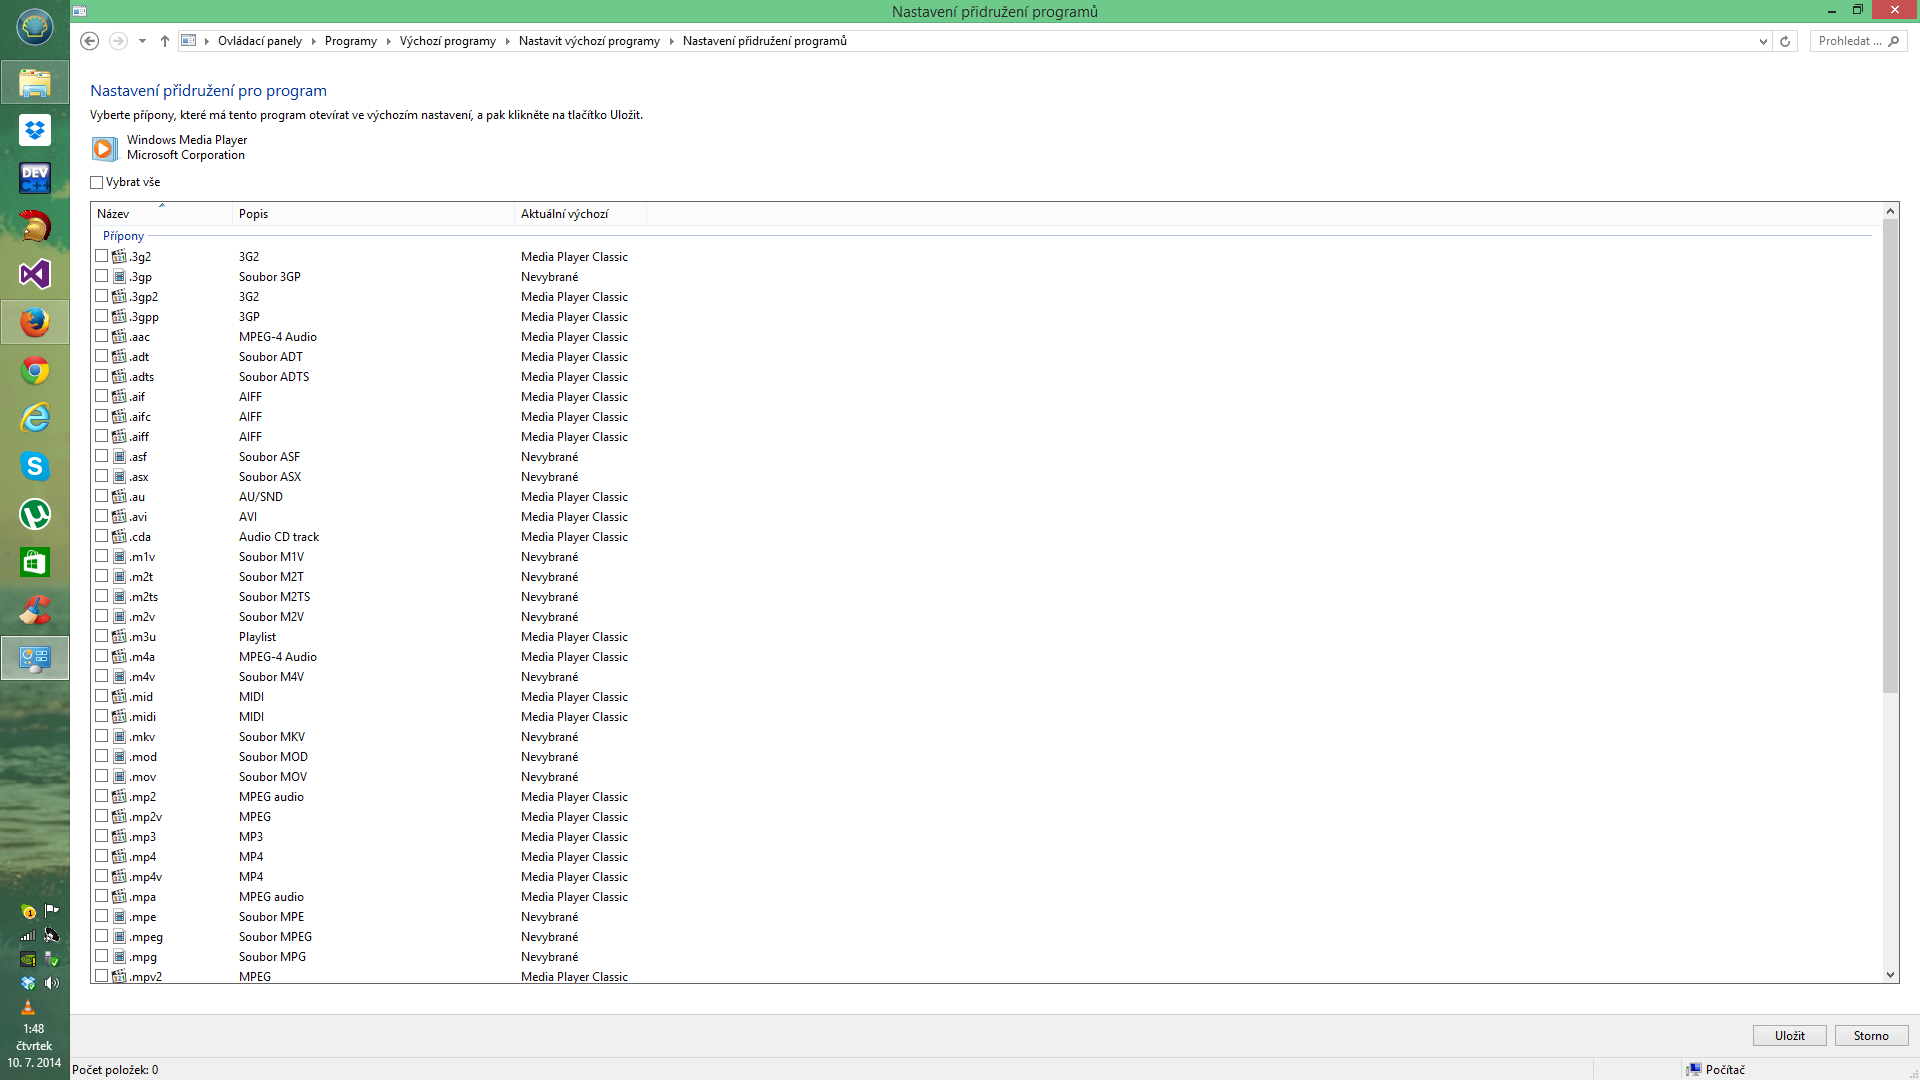The width and height of the screenshot is (1920, 1080).
Task: Navigate to Výchozí programy breadcrumb
Action: click(447, 41)
